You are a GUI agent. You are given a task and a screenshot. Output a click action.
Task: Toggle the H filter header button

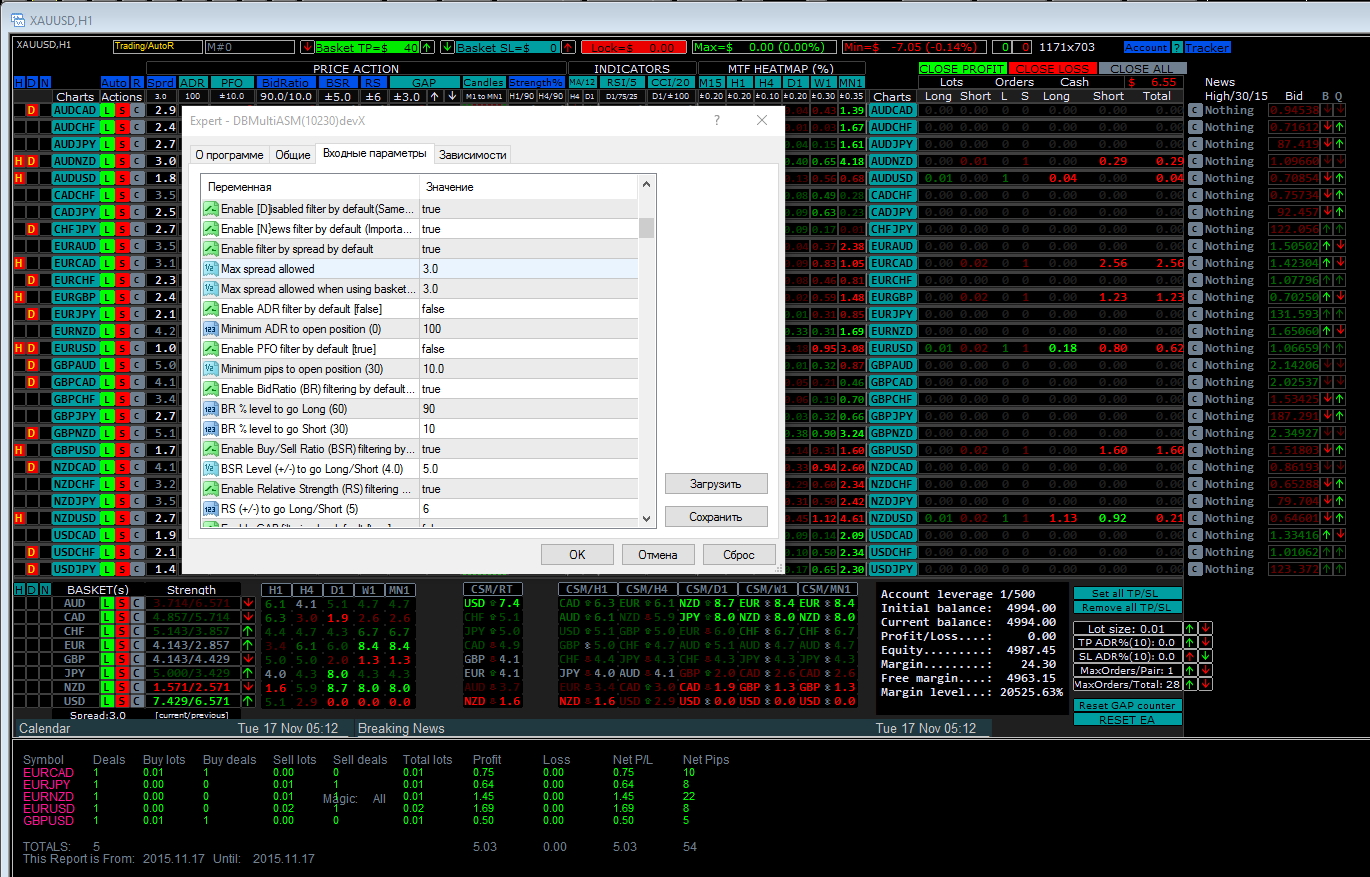click(19, 82)
